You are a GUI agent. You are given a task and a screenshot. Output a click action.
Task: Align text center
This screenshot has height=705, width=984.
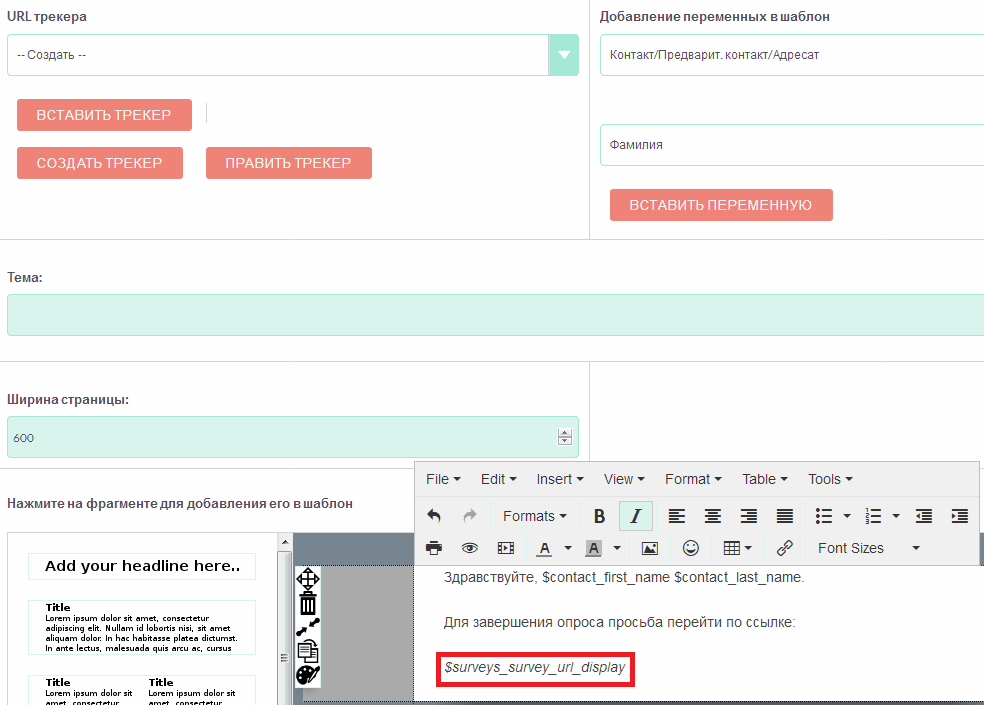(712, 516)
